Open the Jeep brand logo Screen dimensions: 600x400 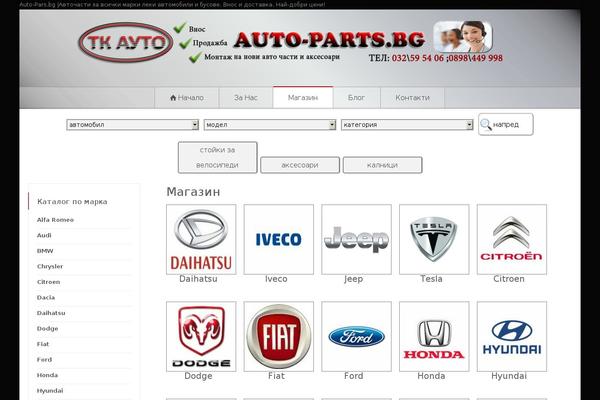point(356,239)
